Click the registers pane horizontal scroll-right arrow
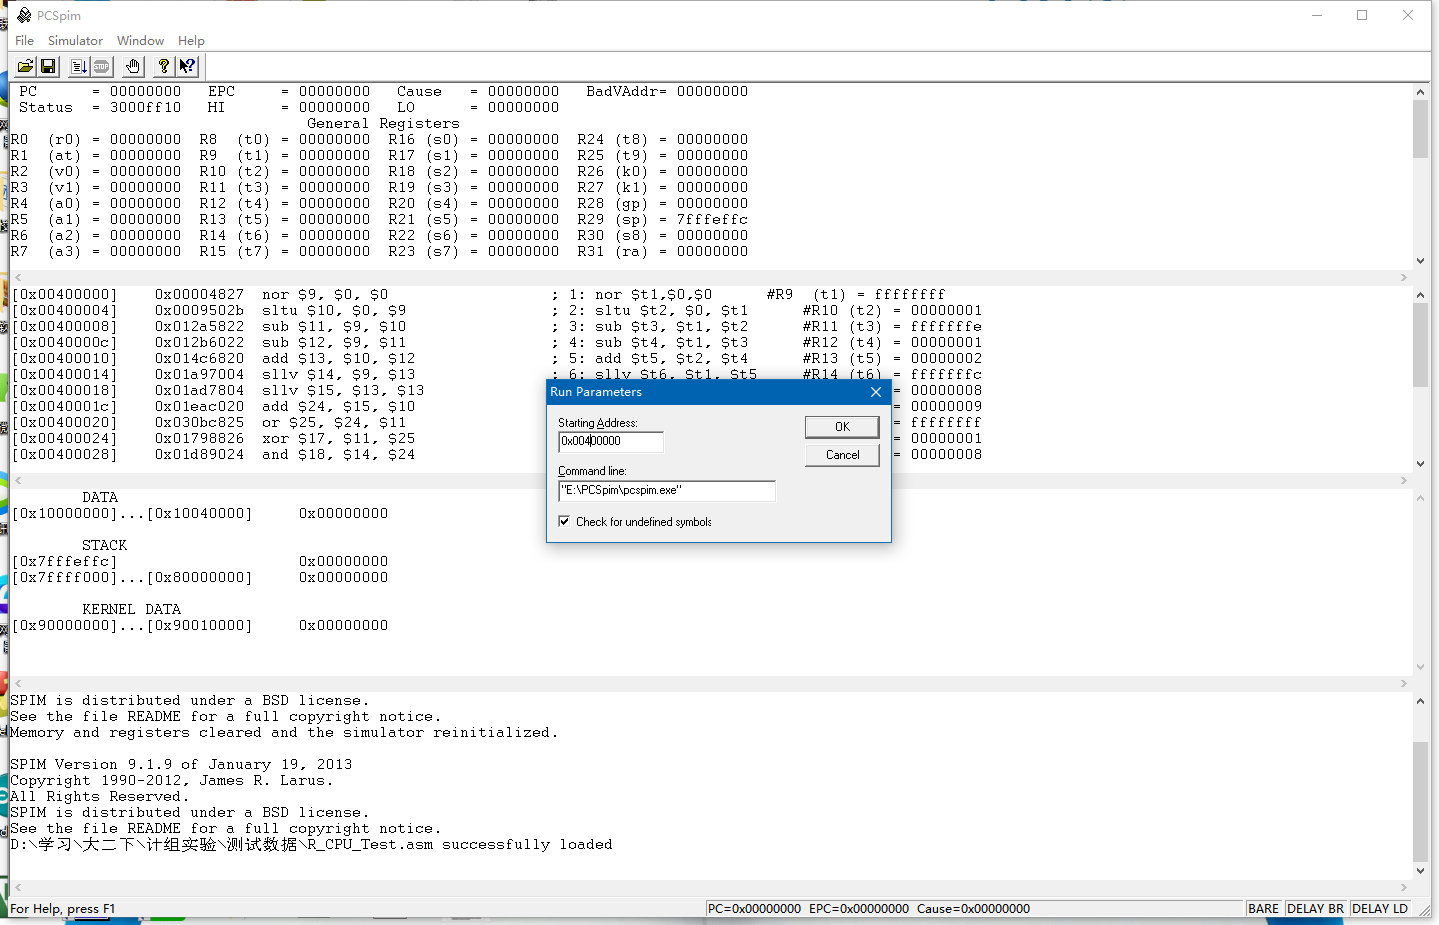1439x925 pixels. (1404, 277)
